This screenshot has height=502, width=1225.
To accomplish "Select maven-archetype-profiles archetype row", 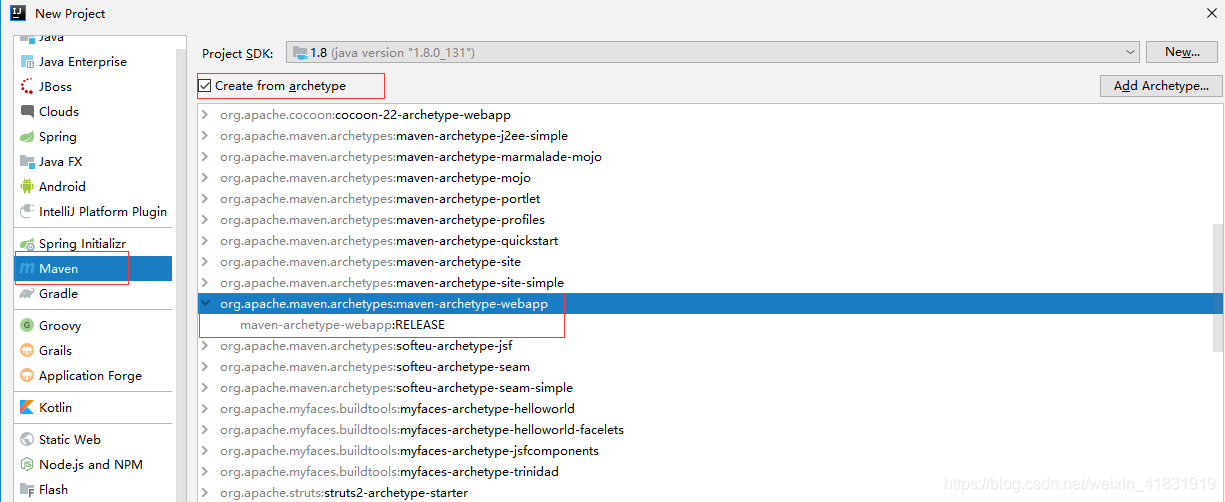I will [x=705, y=220].
